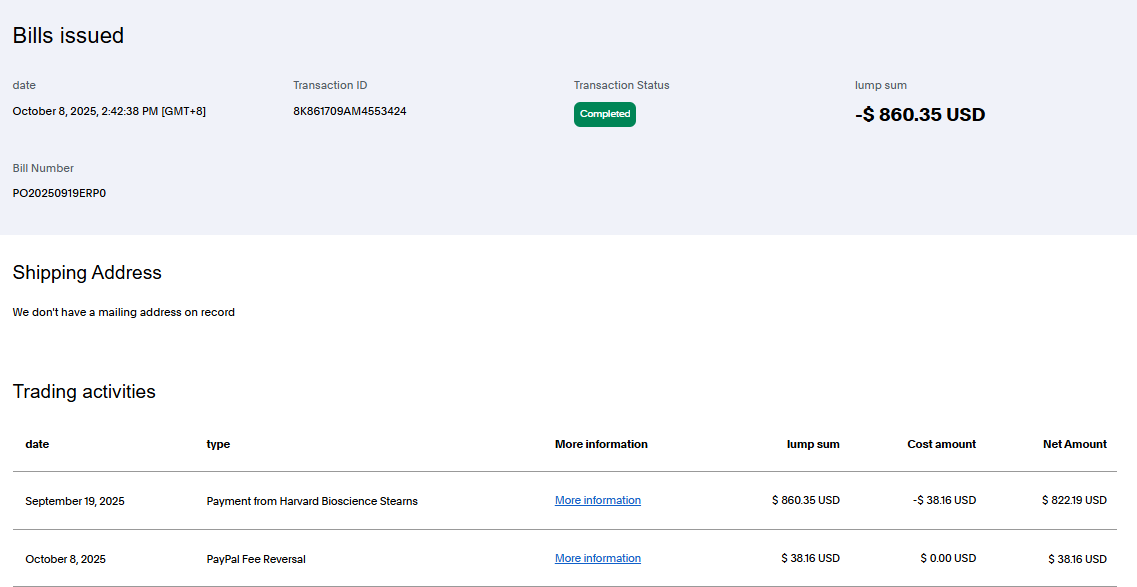This screenshot has height=587, width=1137.
Task: Click the Trading activities heading
Action: pos(84,392)
